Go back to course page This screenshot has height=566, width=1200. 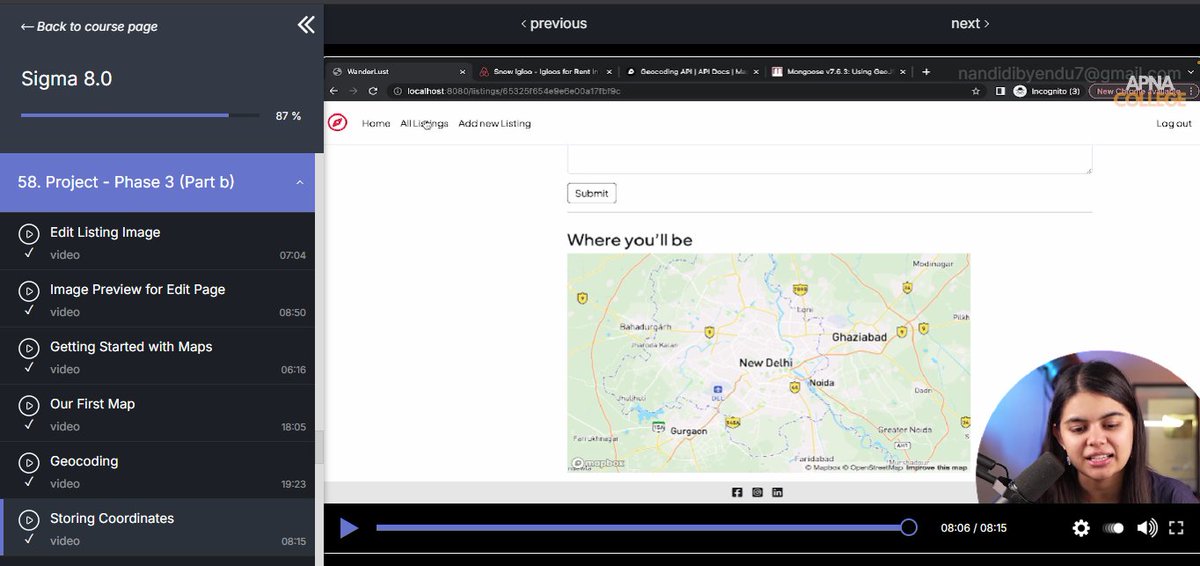pos(89,27)
